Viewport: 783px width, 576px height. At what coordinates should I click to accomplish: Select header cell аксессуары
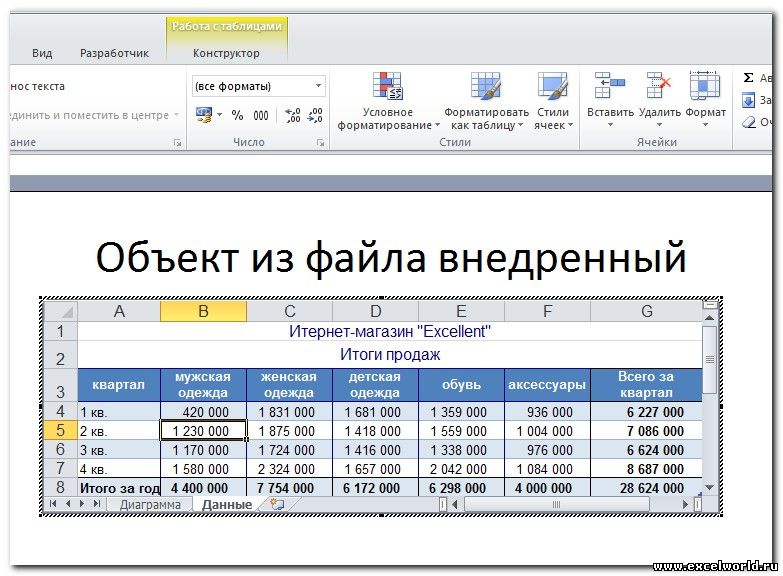pyautogui.click(x=547, y=385)
